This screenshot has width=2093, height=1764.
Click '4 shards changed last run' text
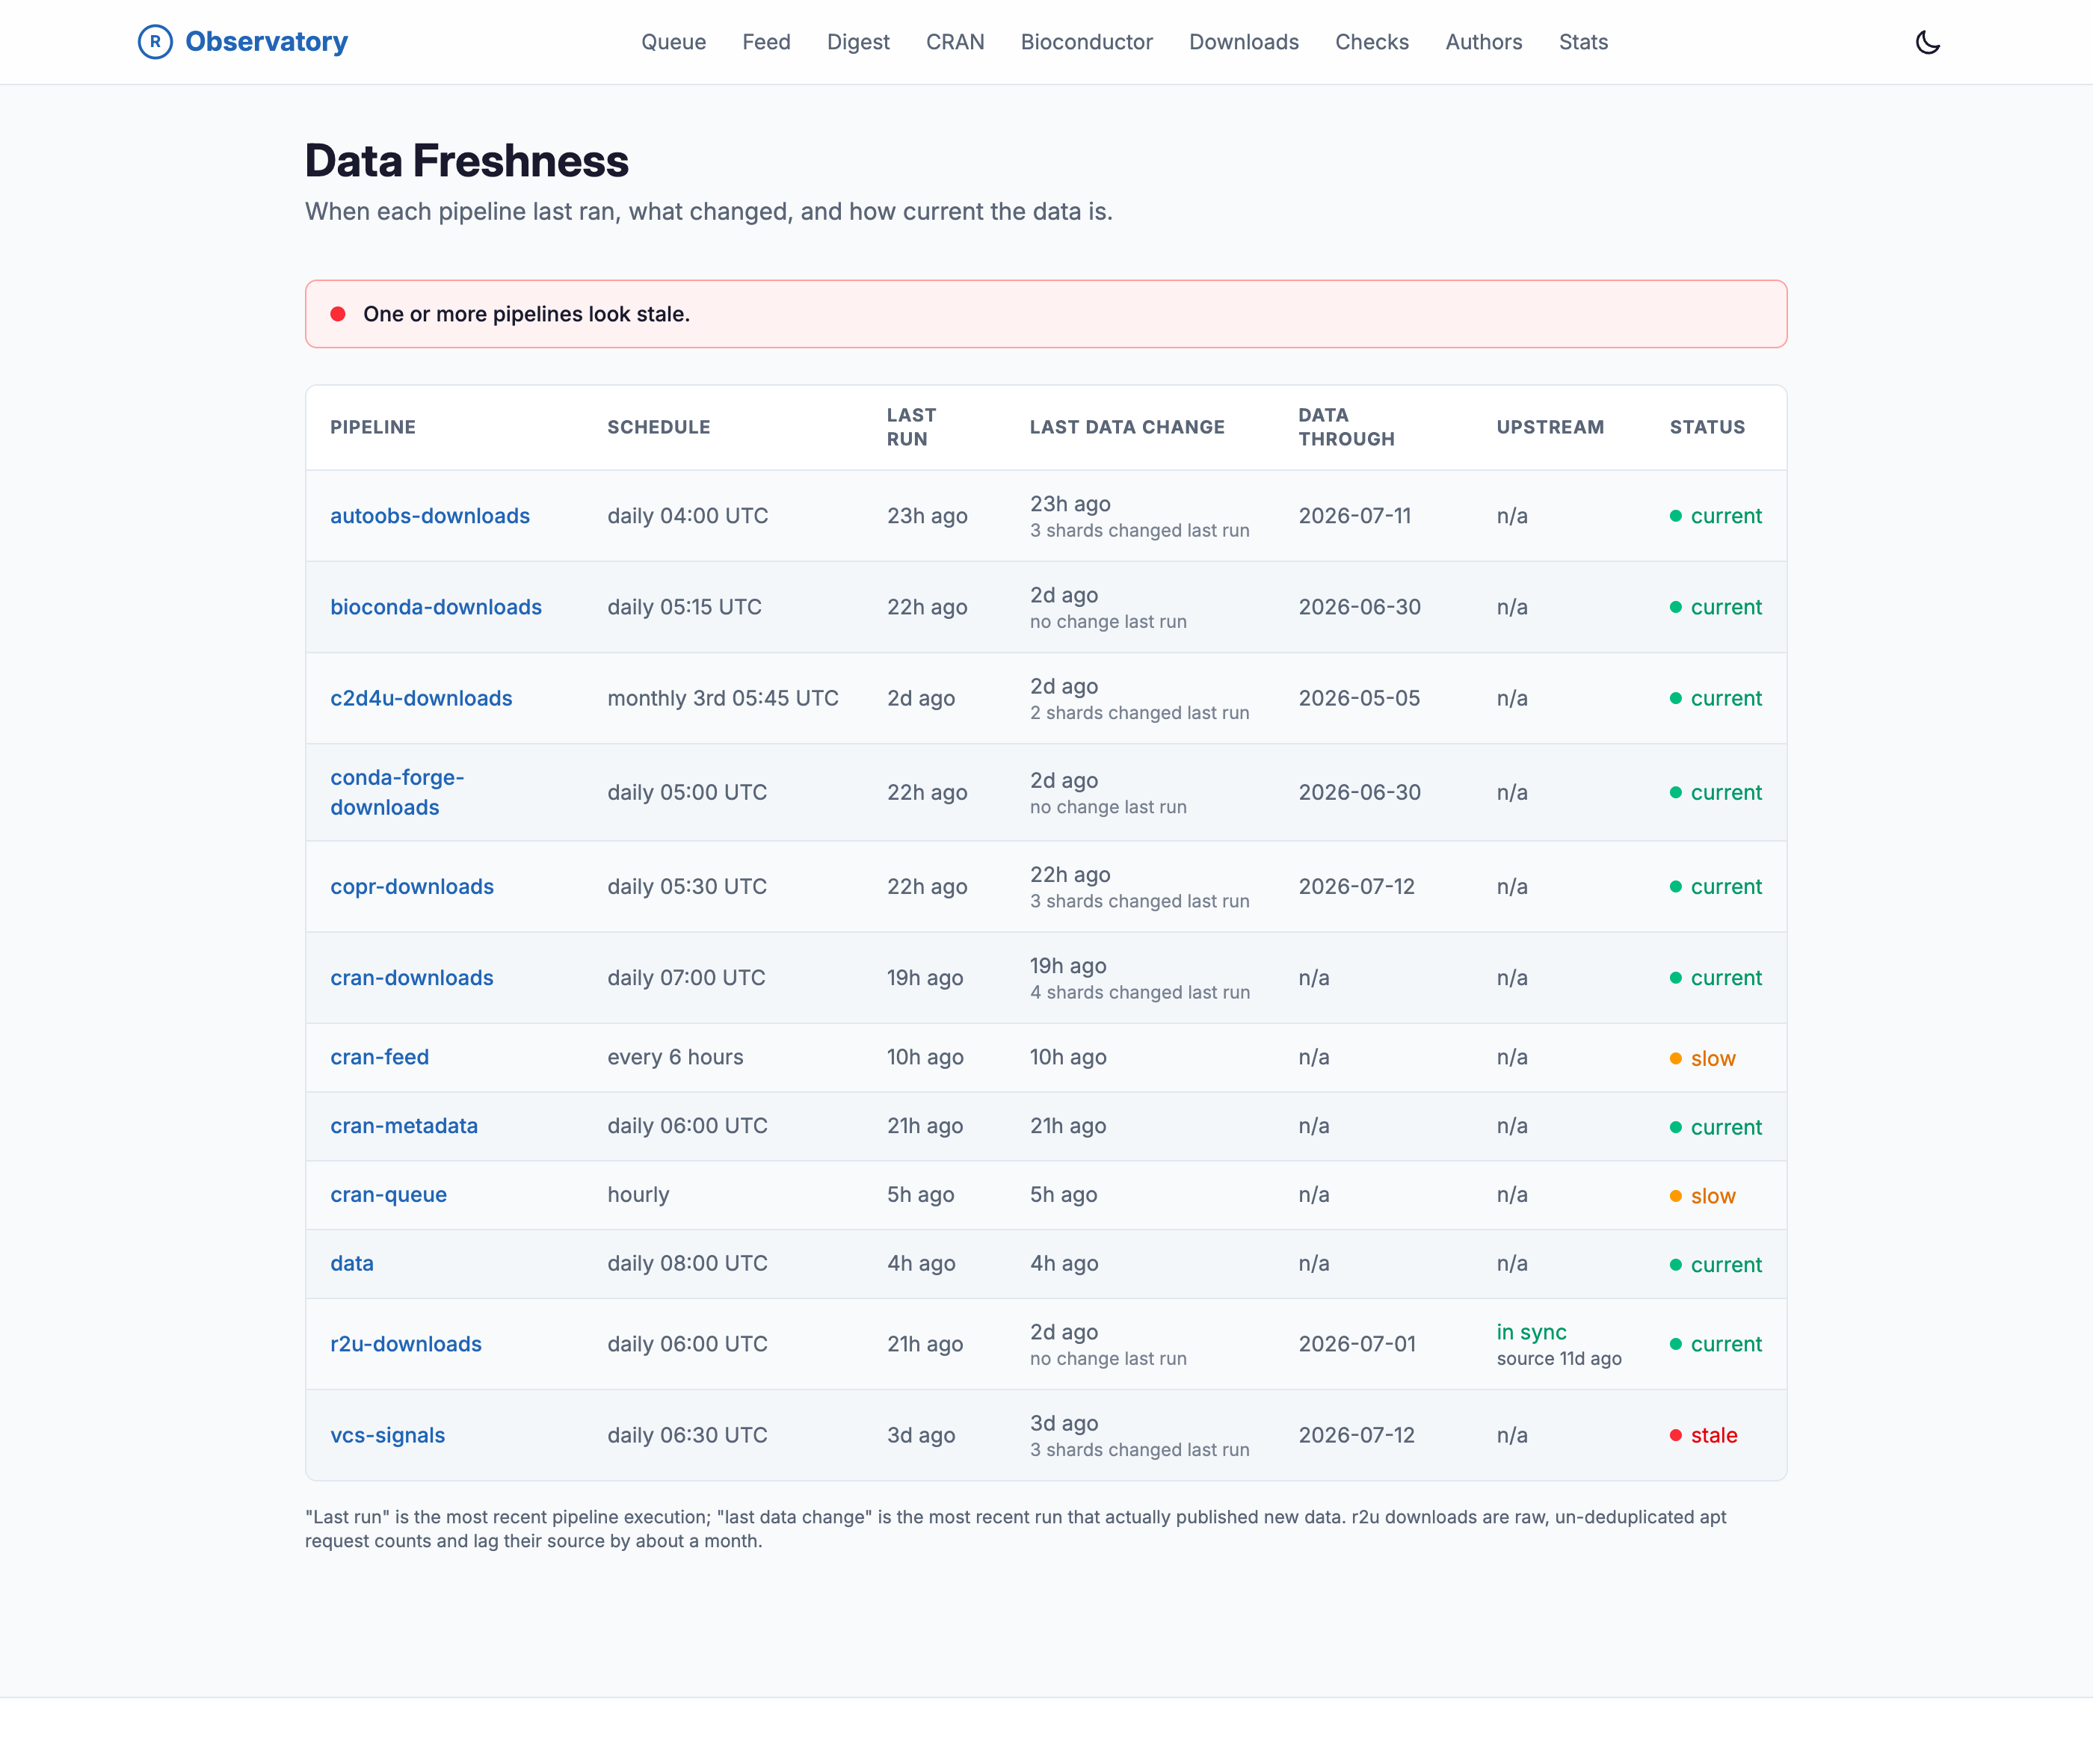pyautogui.click(x=1140, y=992)
